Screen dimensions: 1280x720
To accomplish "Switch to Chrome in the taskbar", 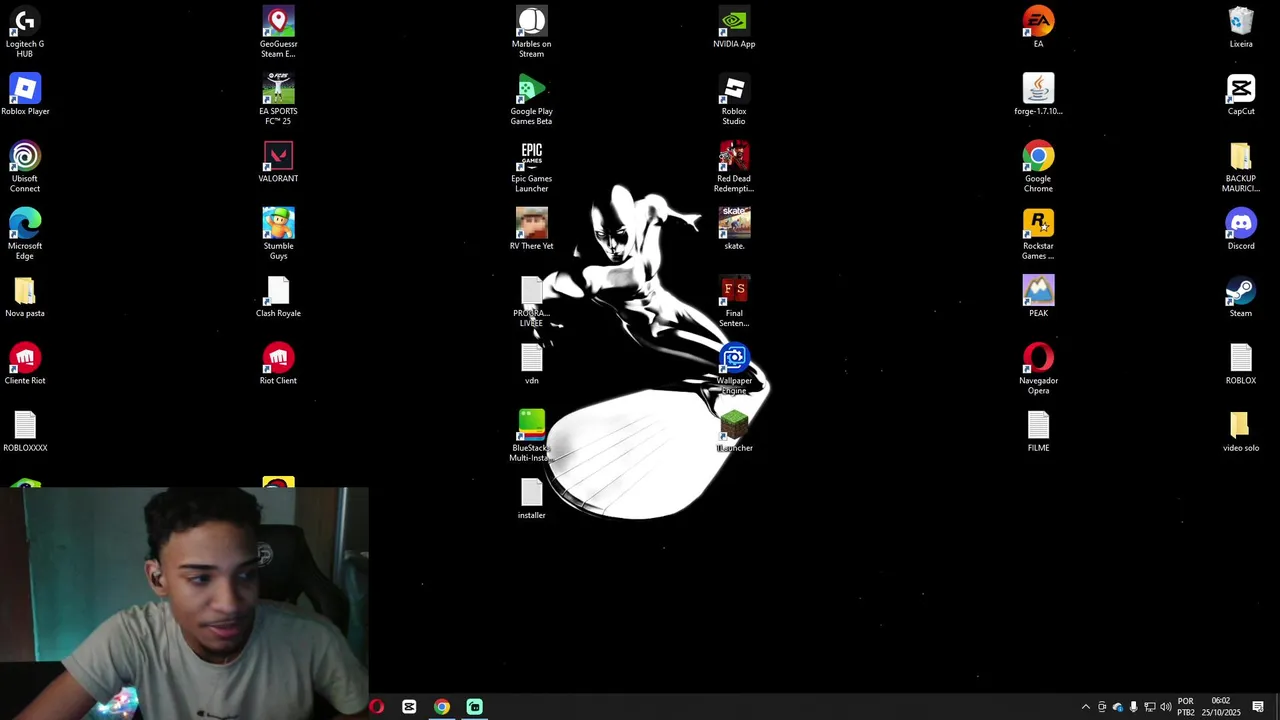I will (x=442, y=707).
